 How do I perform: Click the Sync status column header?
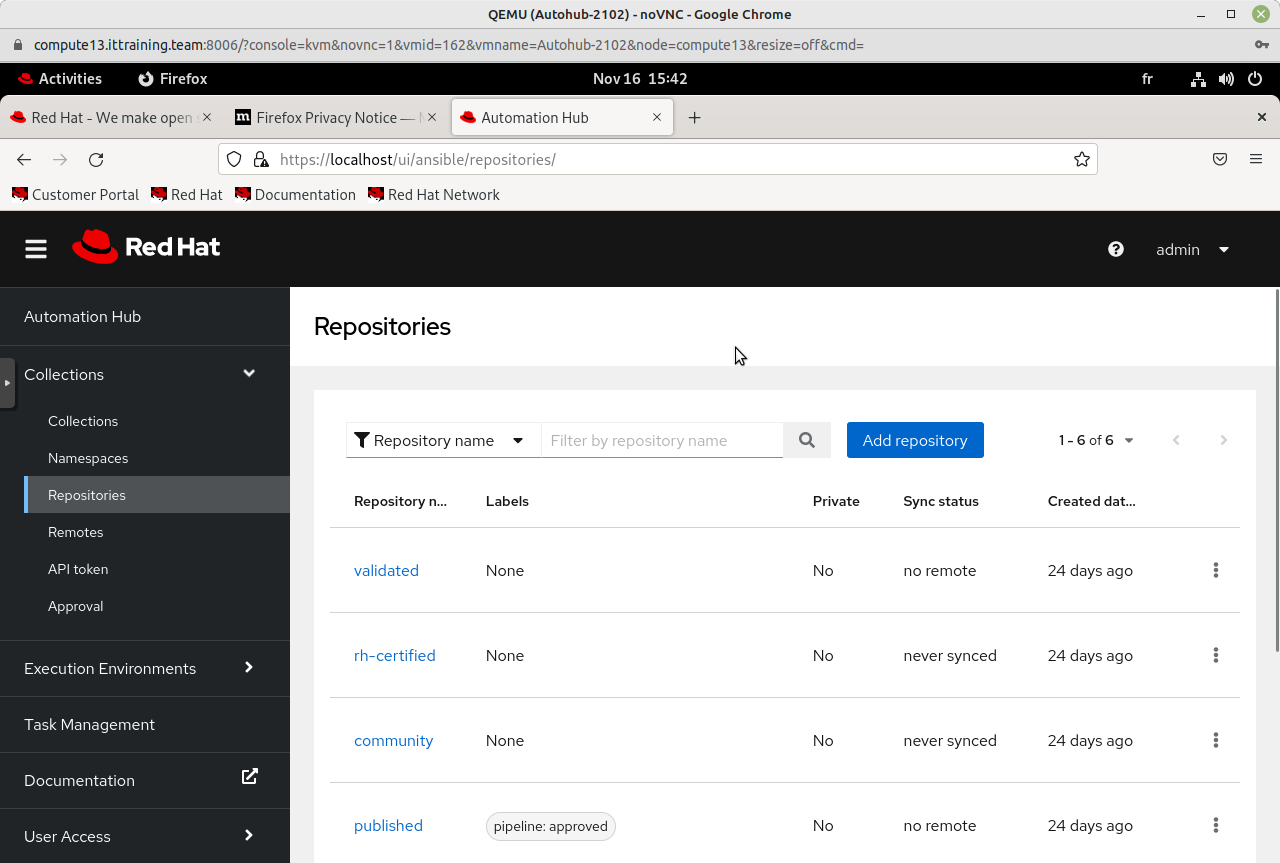point(941,501)
